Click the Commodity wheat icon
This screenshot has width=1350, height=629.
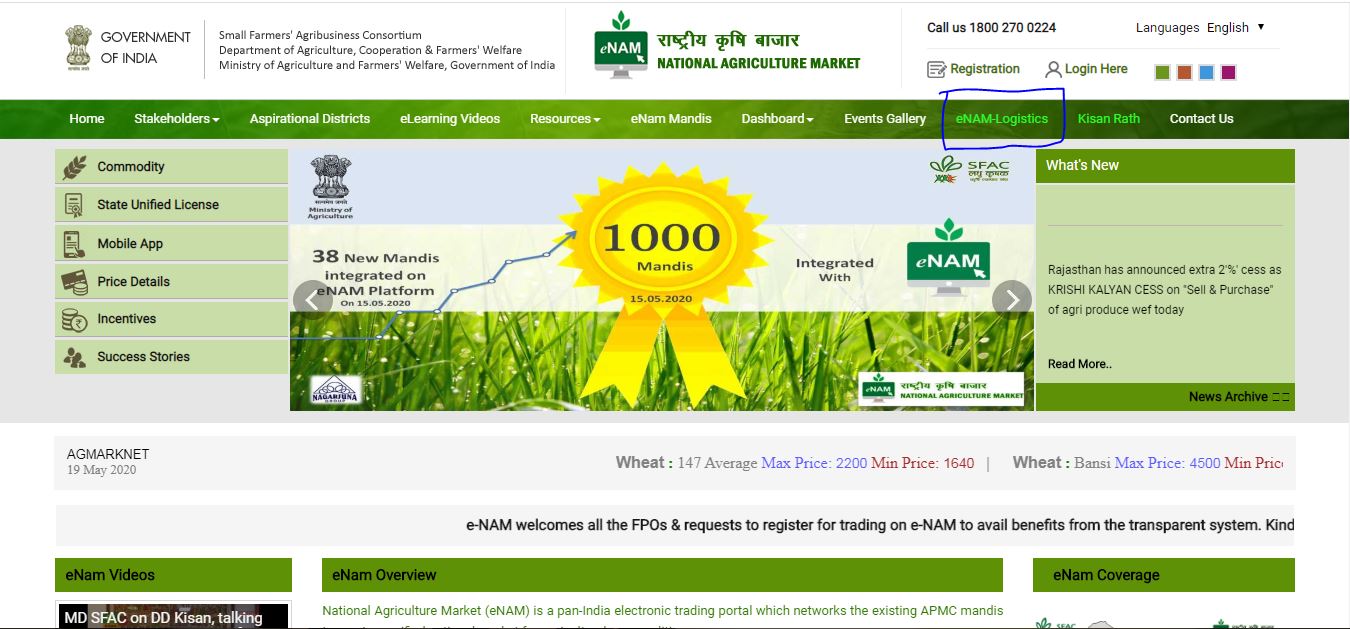tap(74, 167)
